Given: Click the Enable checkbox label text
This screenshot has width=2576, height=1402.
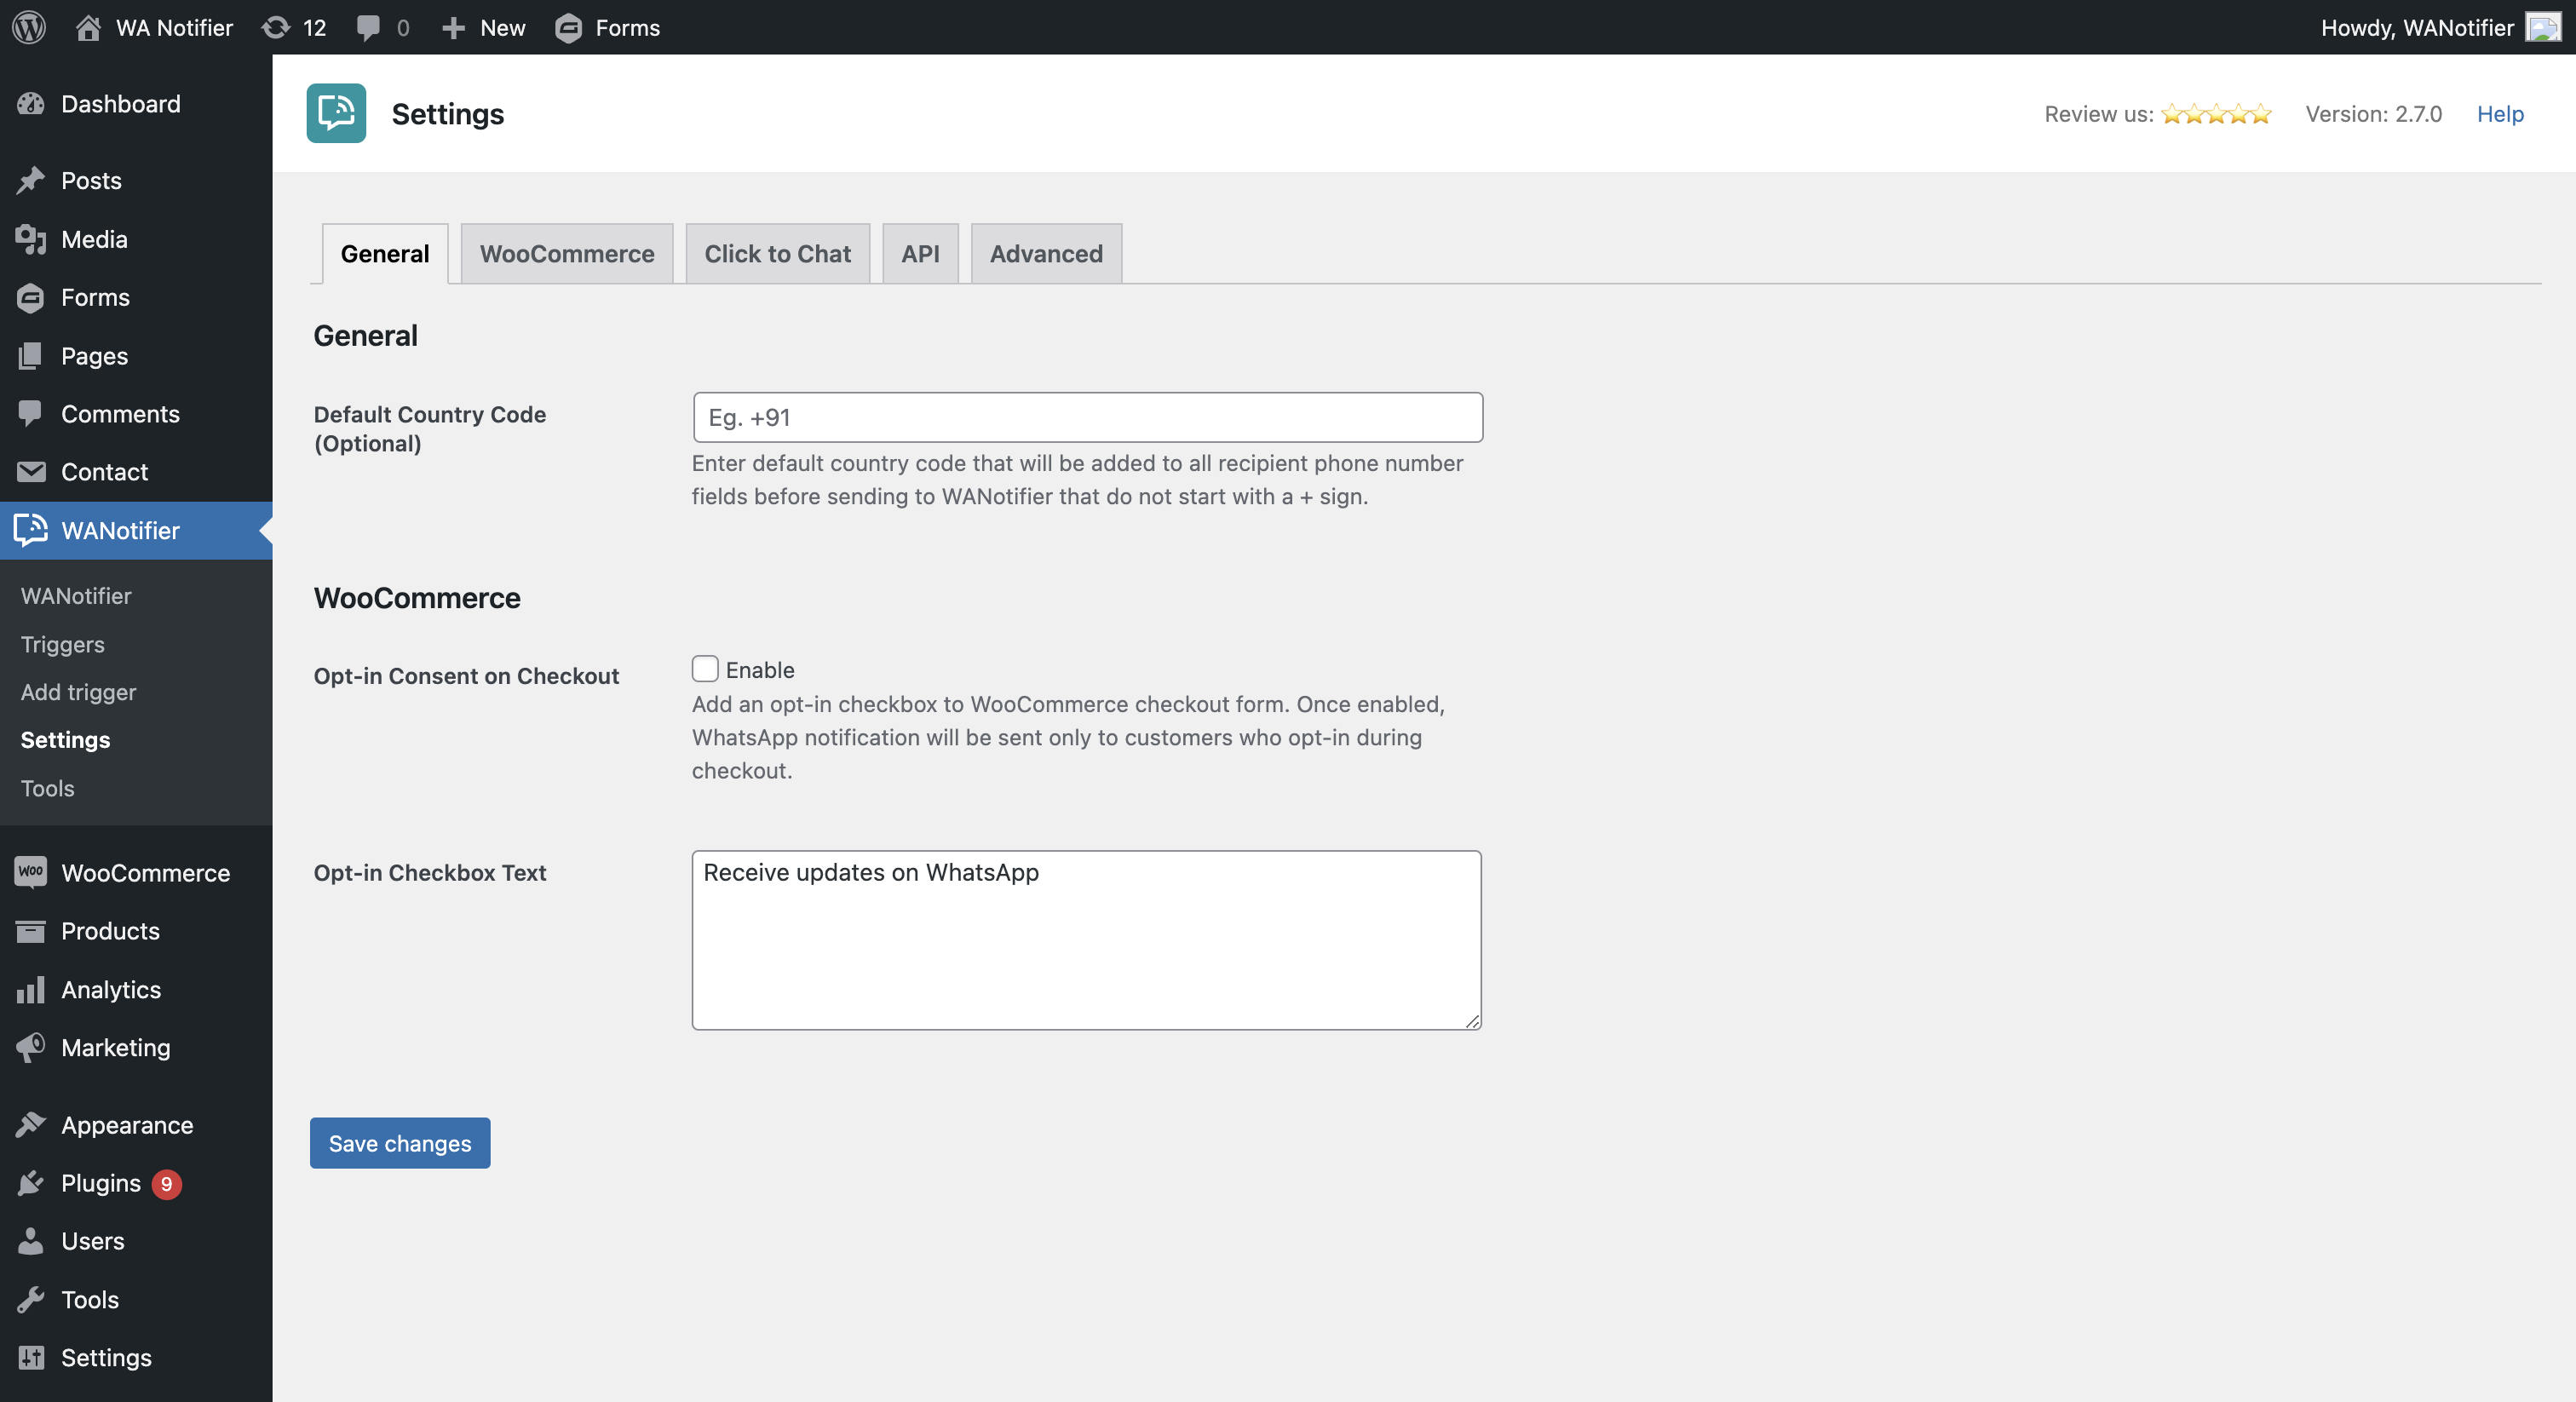Looking at the screenshot, I should (x=760, y=670).
